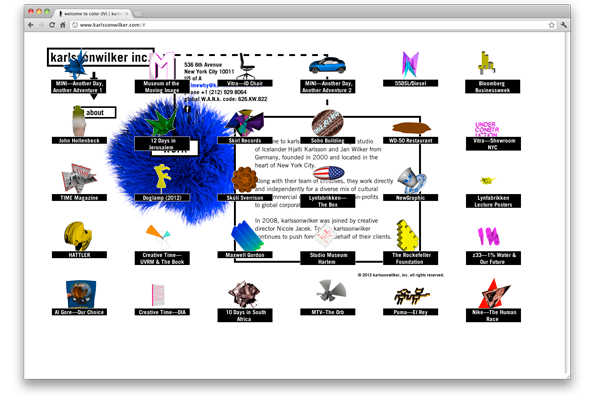The width and height of the screenshot is (595, 395).
Task: Open browser wrench settings menu
Action: point(564,25)
